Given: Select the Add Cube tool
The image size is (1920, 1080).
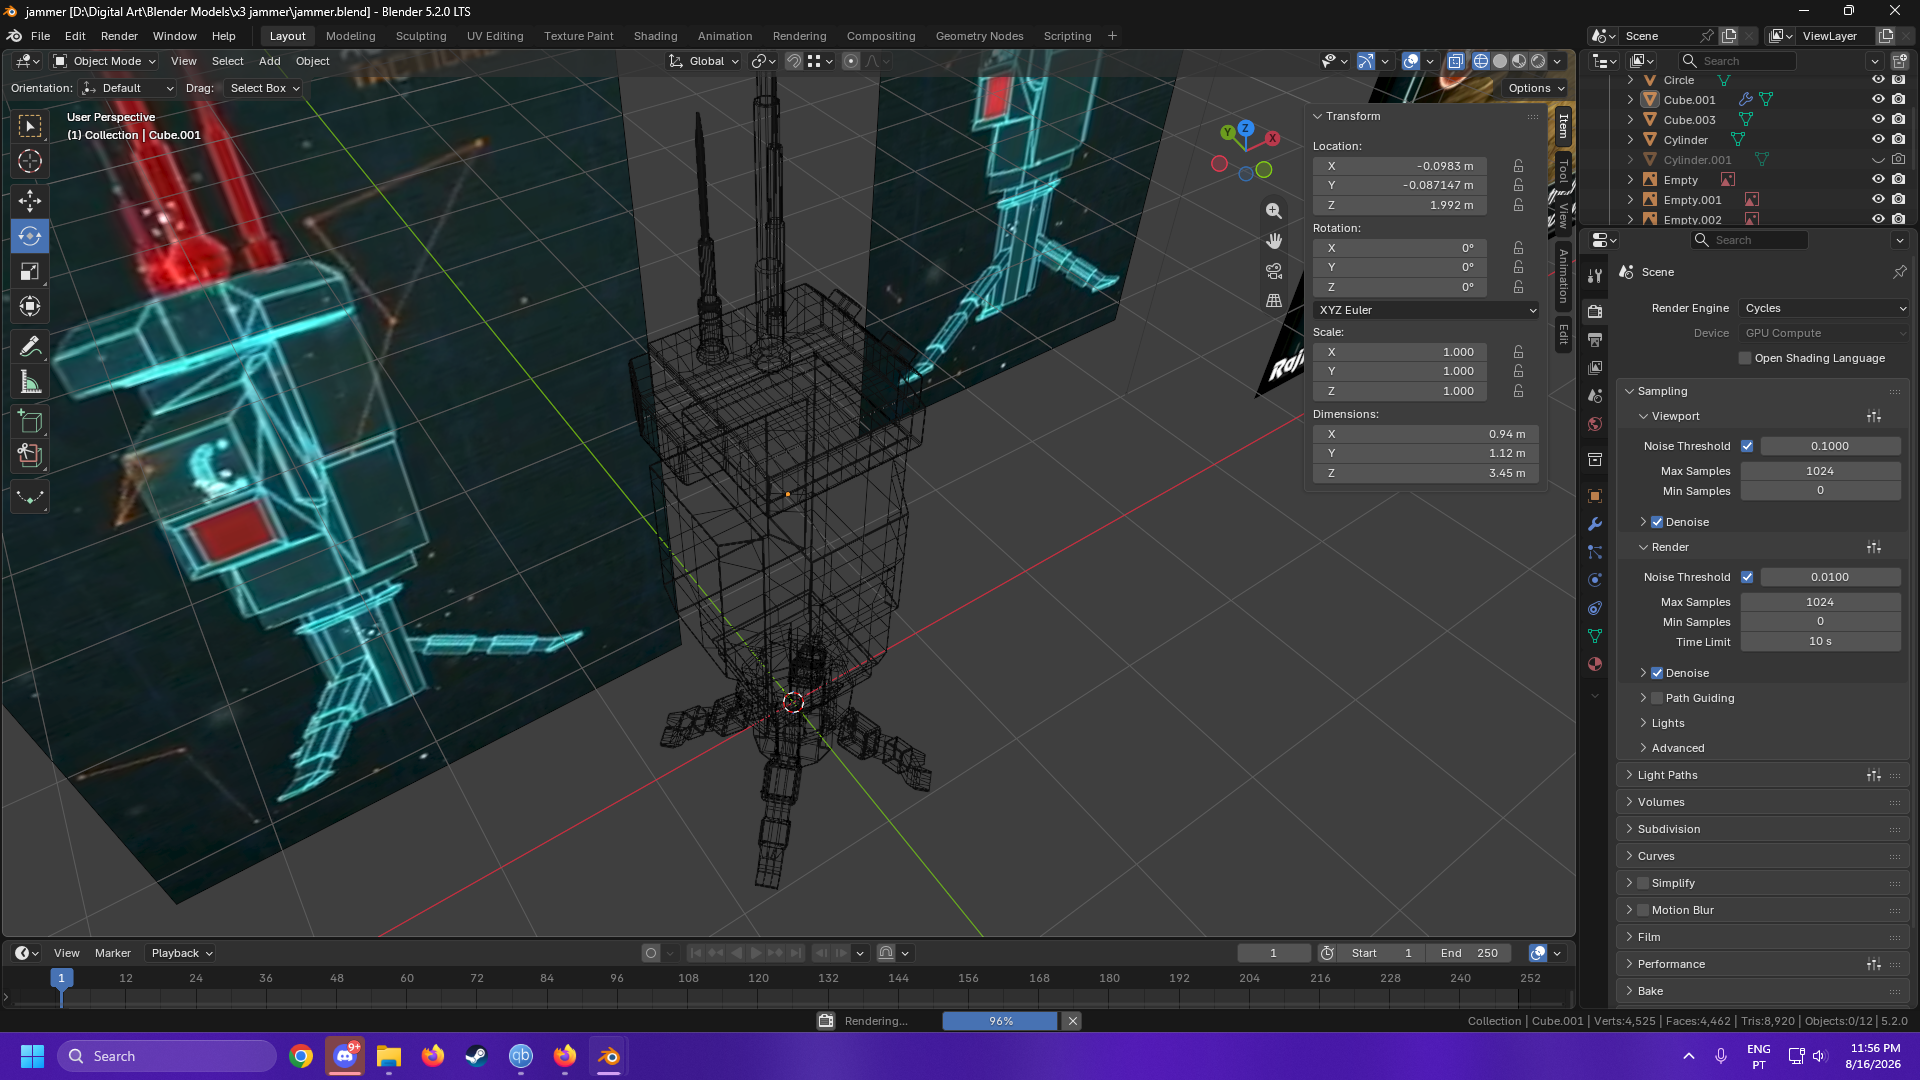Looking at the screenshot, I should pyautogui.click(x=30, y=421).
